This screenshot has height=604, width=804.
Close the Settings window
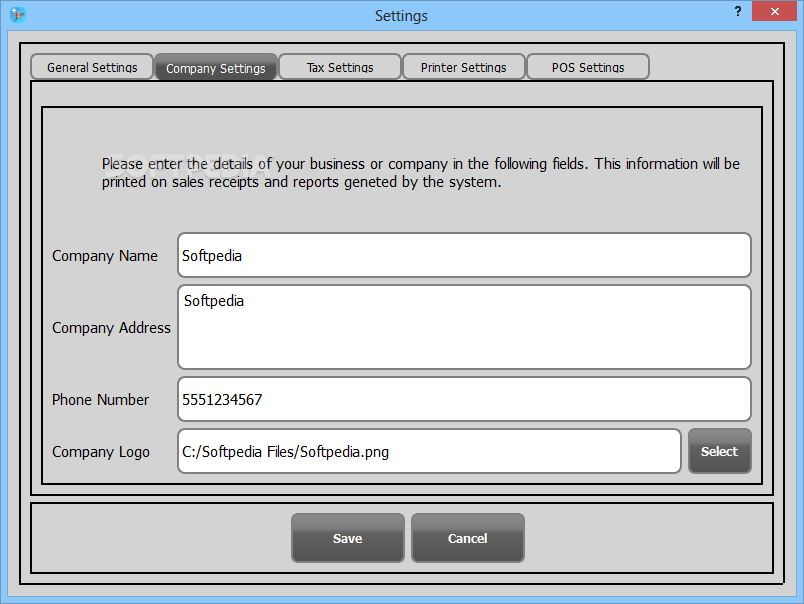click(x=774, y=11)
